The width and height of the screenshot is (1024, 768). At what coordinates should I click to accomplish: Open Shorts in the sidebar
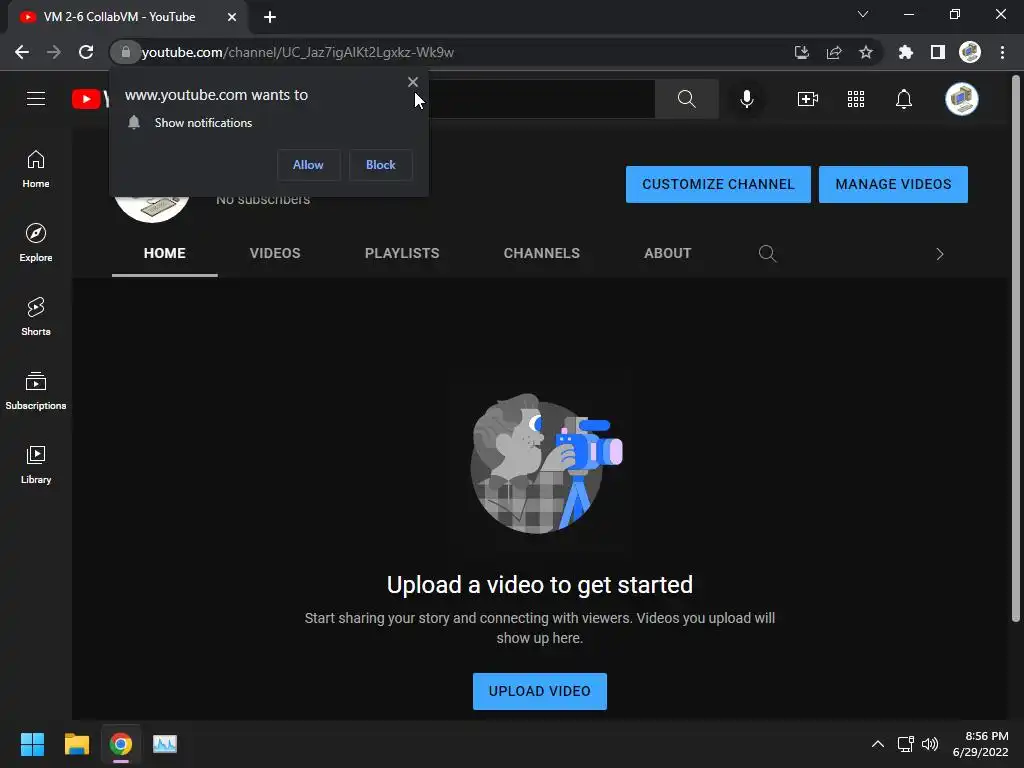pyautogui.click(x=36, y=317)
